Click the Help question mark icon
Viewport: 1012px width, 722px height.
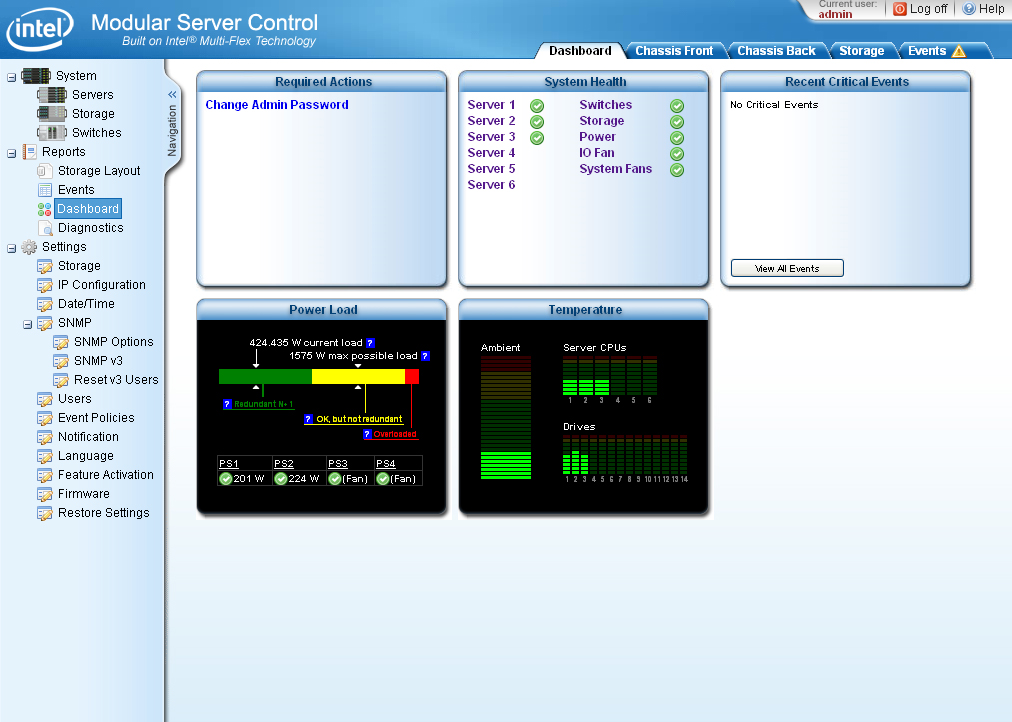pyautogui.click(x=969, y=9)
